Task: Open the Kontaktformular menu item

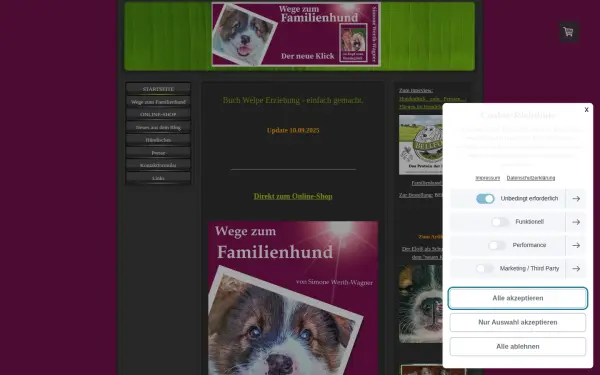Action: coord(158,165)
